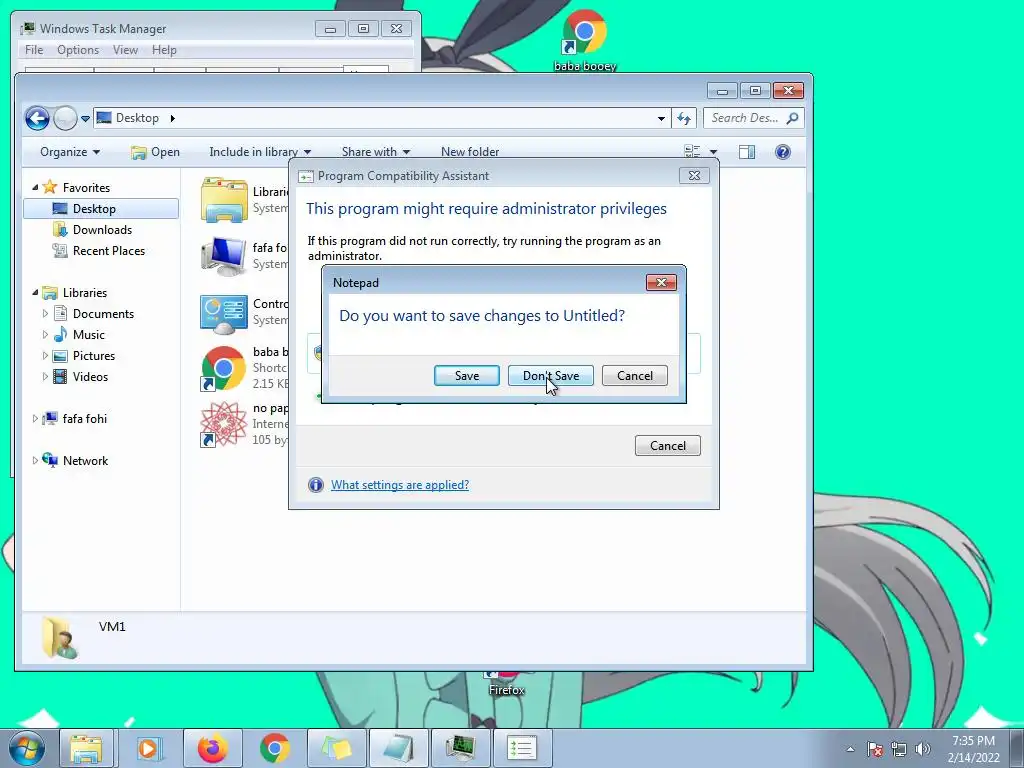1024x768 pixels.
Task: Open recent pages dropdown arrow in Explorer
Action: point(85,119)
